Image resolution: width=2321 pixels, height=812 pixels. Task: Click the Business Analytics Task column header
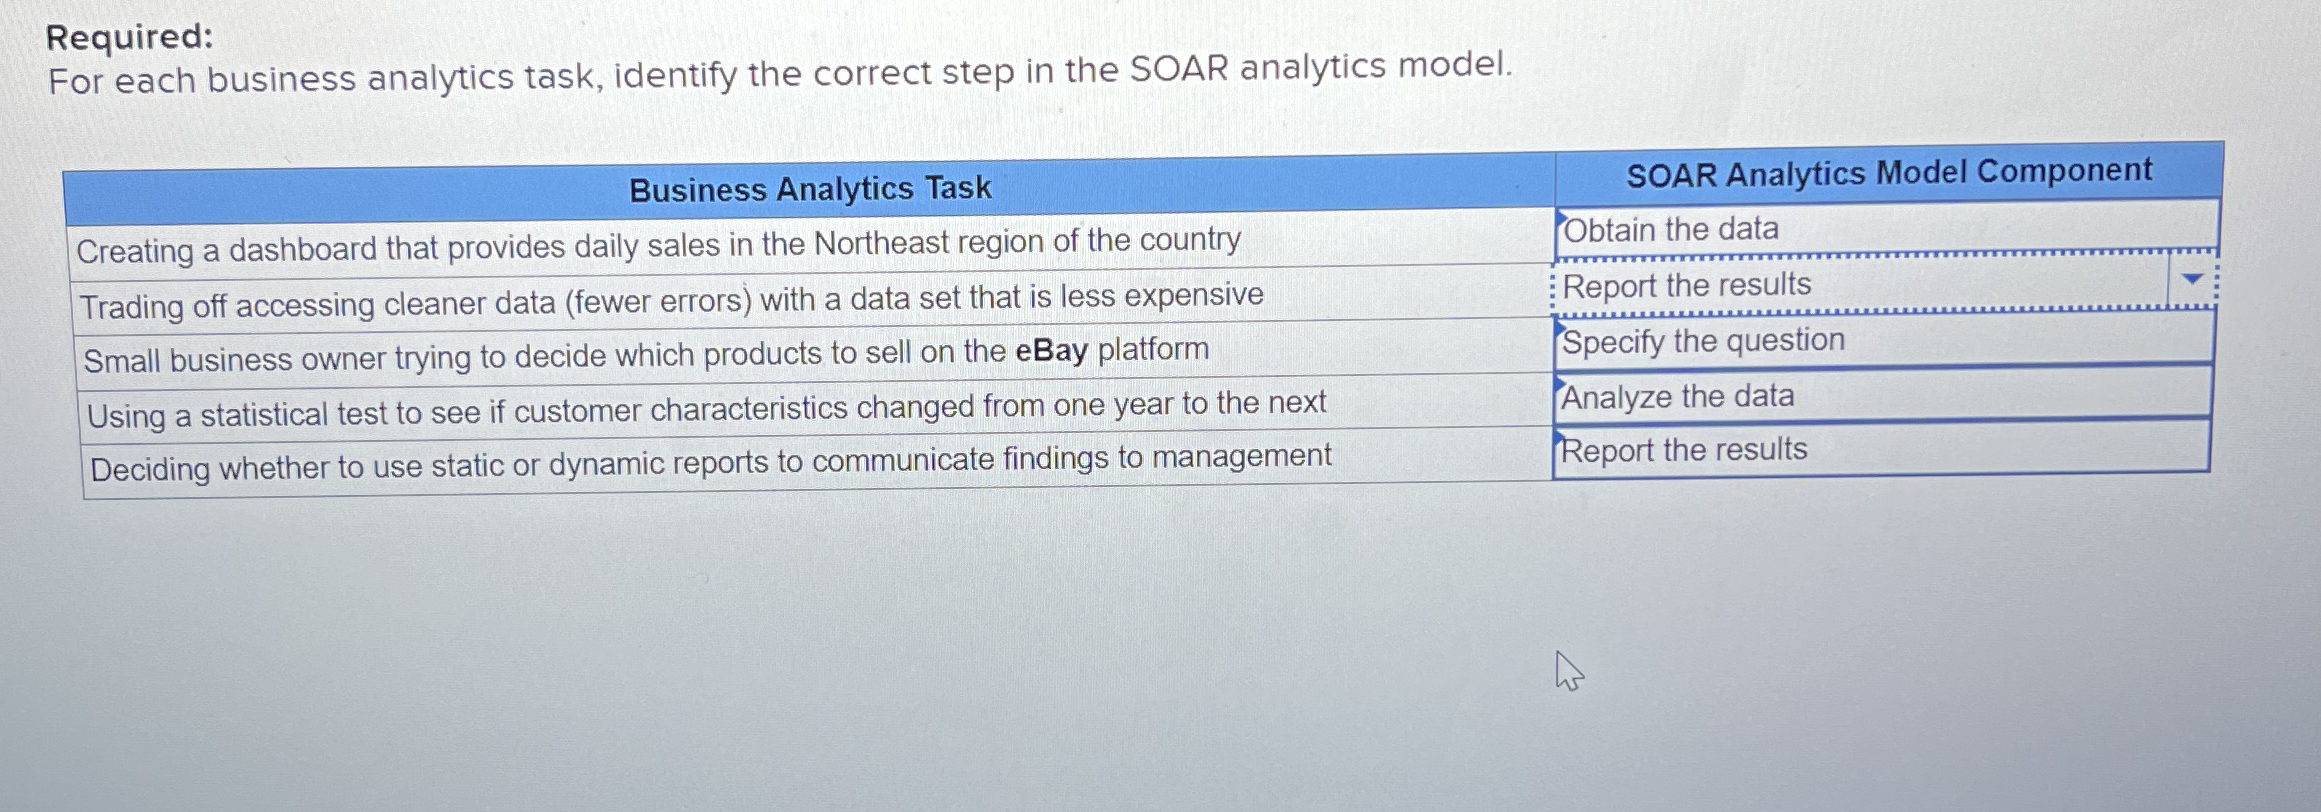pyautogui.click(x=810, y=189)
